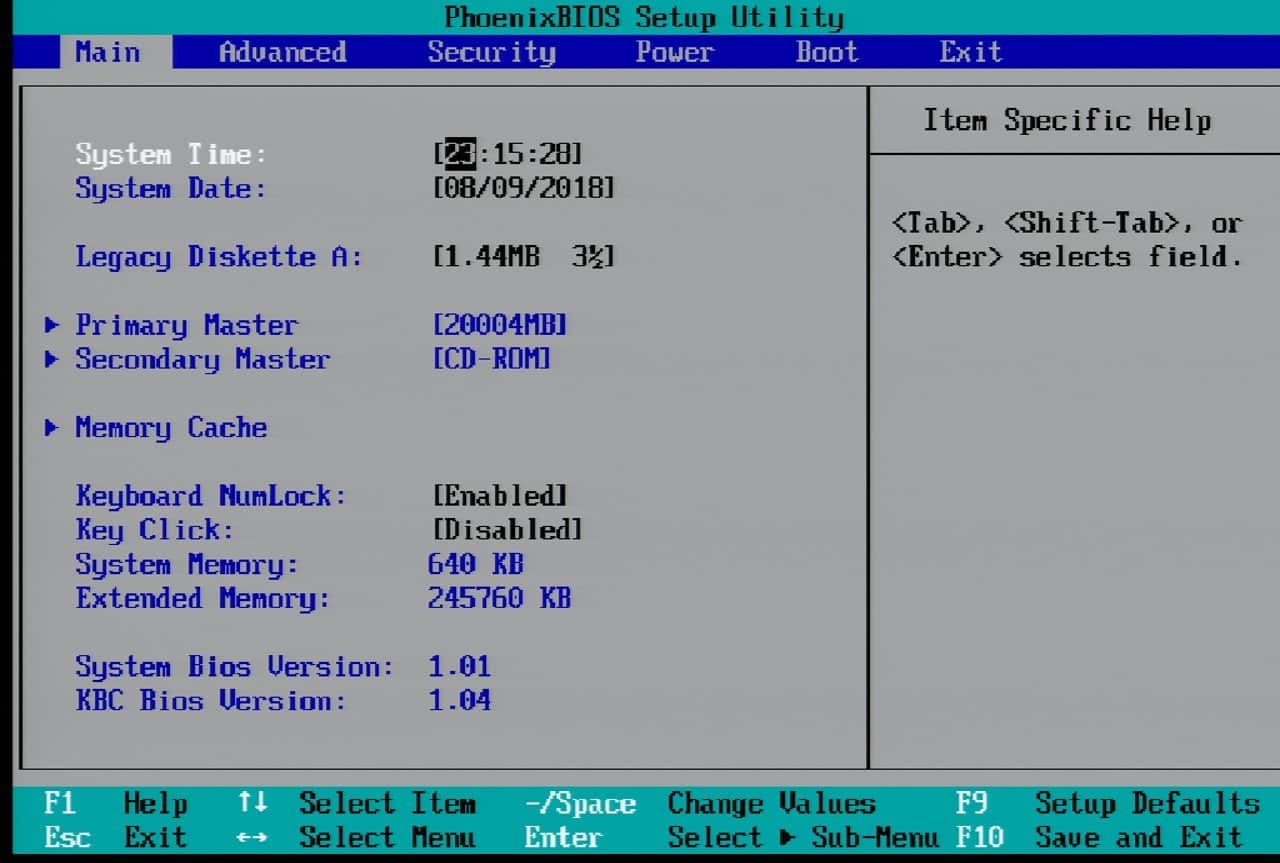
Task: Toggle Key Click Disabled value
Action: tap(508, 530)
